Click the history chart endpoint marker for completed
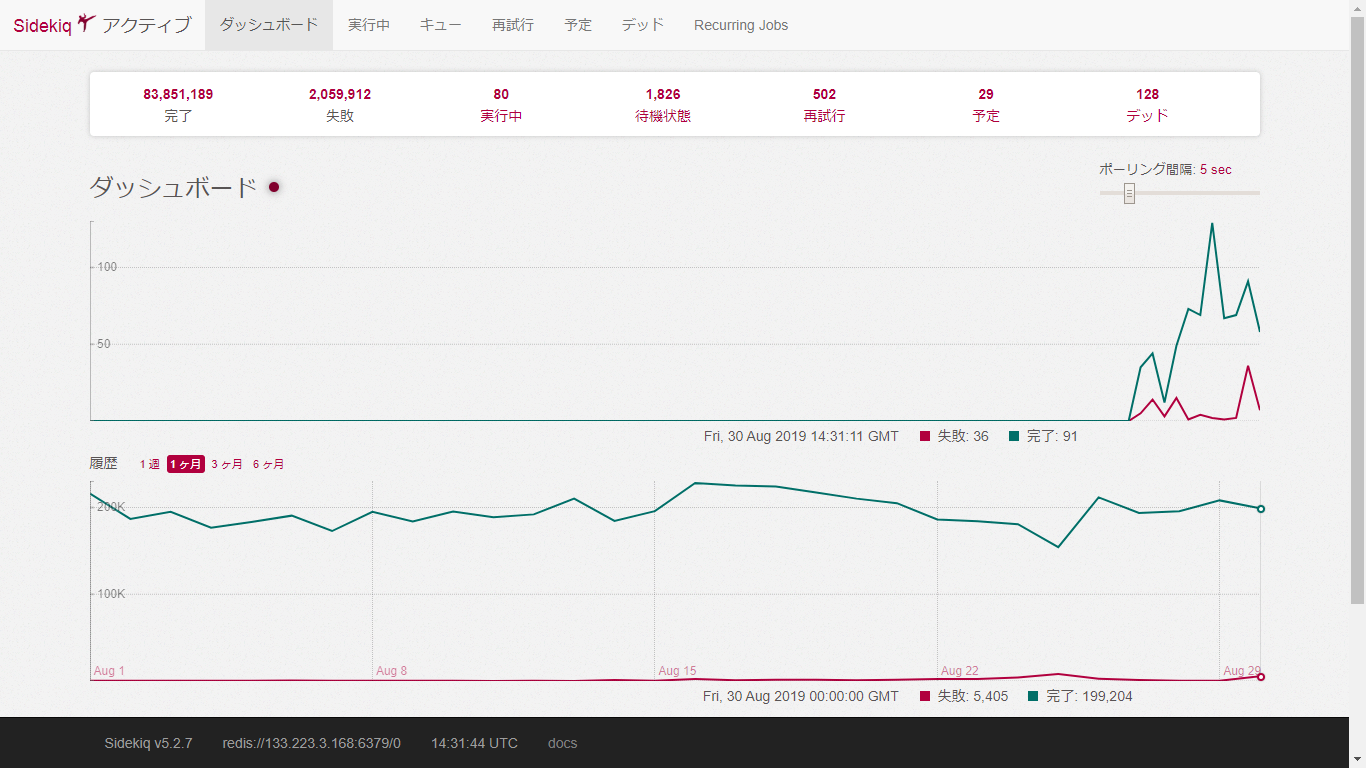 coord(1260,509)
